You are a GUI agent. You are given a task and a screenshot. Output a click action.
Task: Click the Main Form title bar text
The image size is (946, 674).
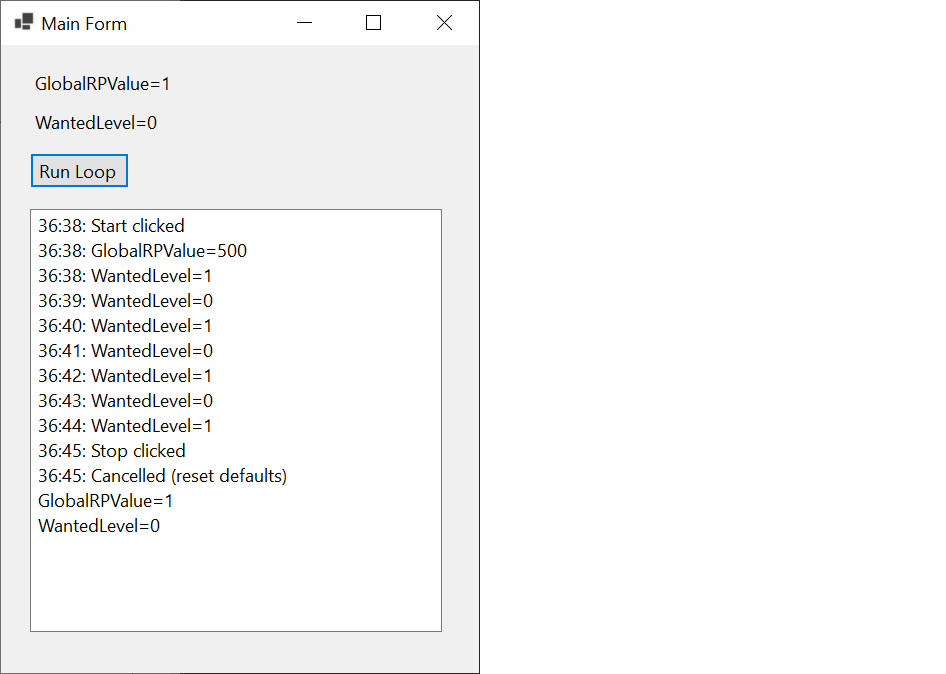(84, 24)
